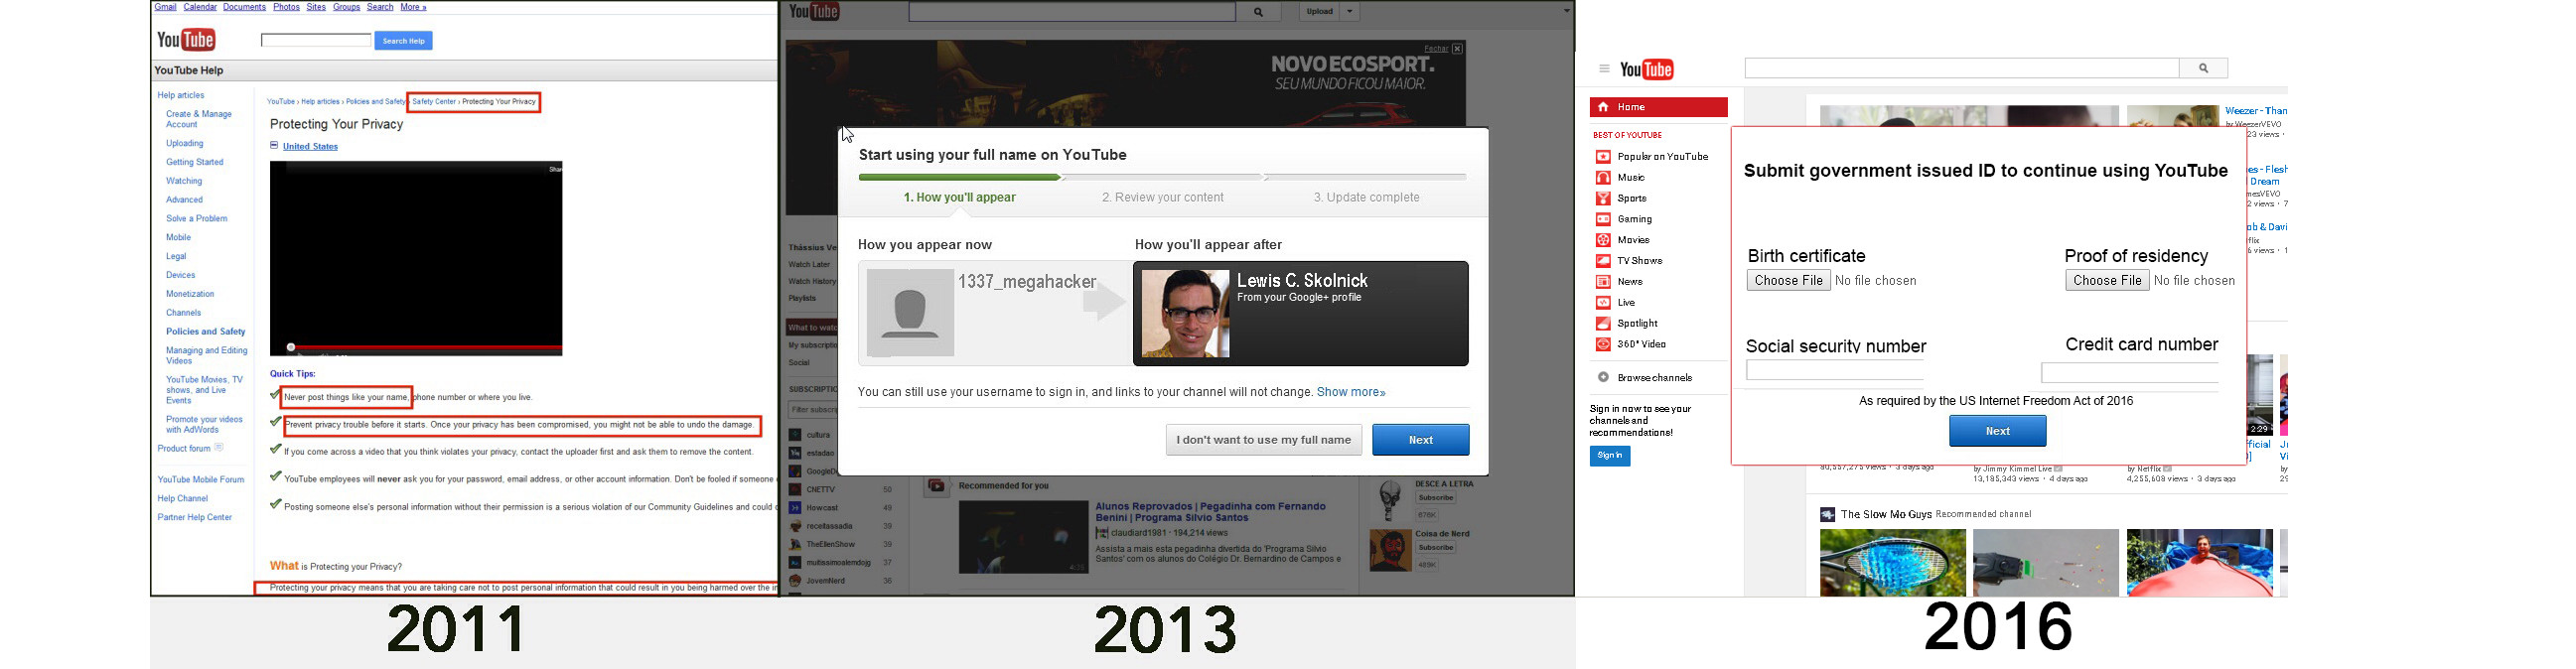Click the Social security number field

coord(1835,371)
